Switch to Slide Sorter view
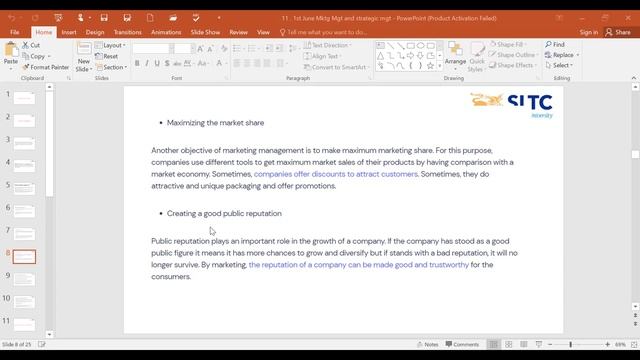This screenshot has height=360, width=640. (x=509, y=344)
